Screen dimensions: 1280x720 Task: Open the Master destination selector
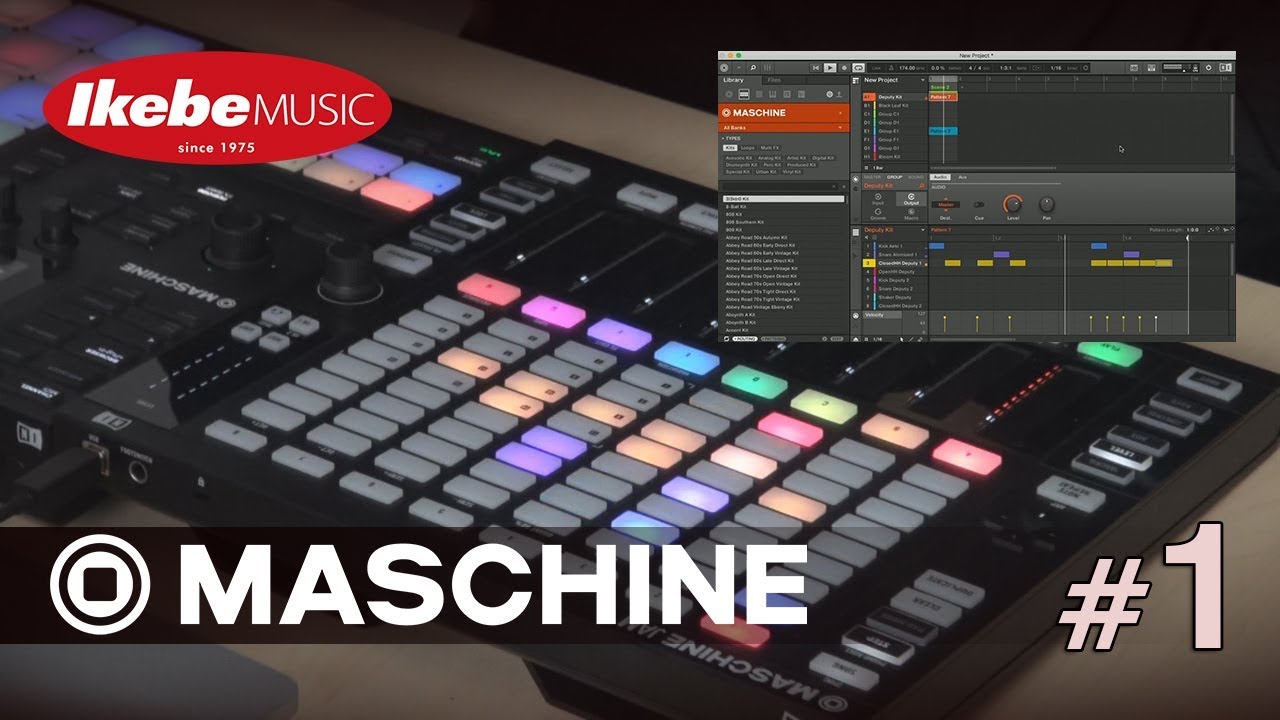(945, 204)
